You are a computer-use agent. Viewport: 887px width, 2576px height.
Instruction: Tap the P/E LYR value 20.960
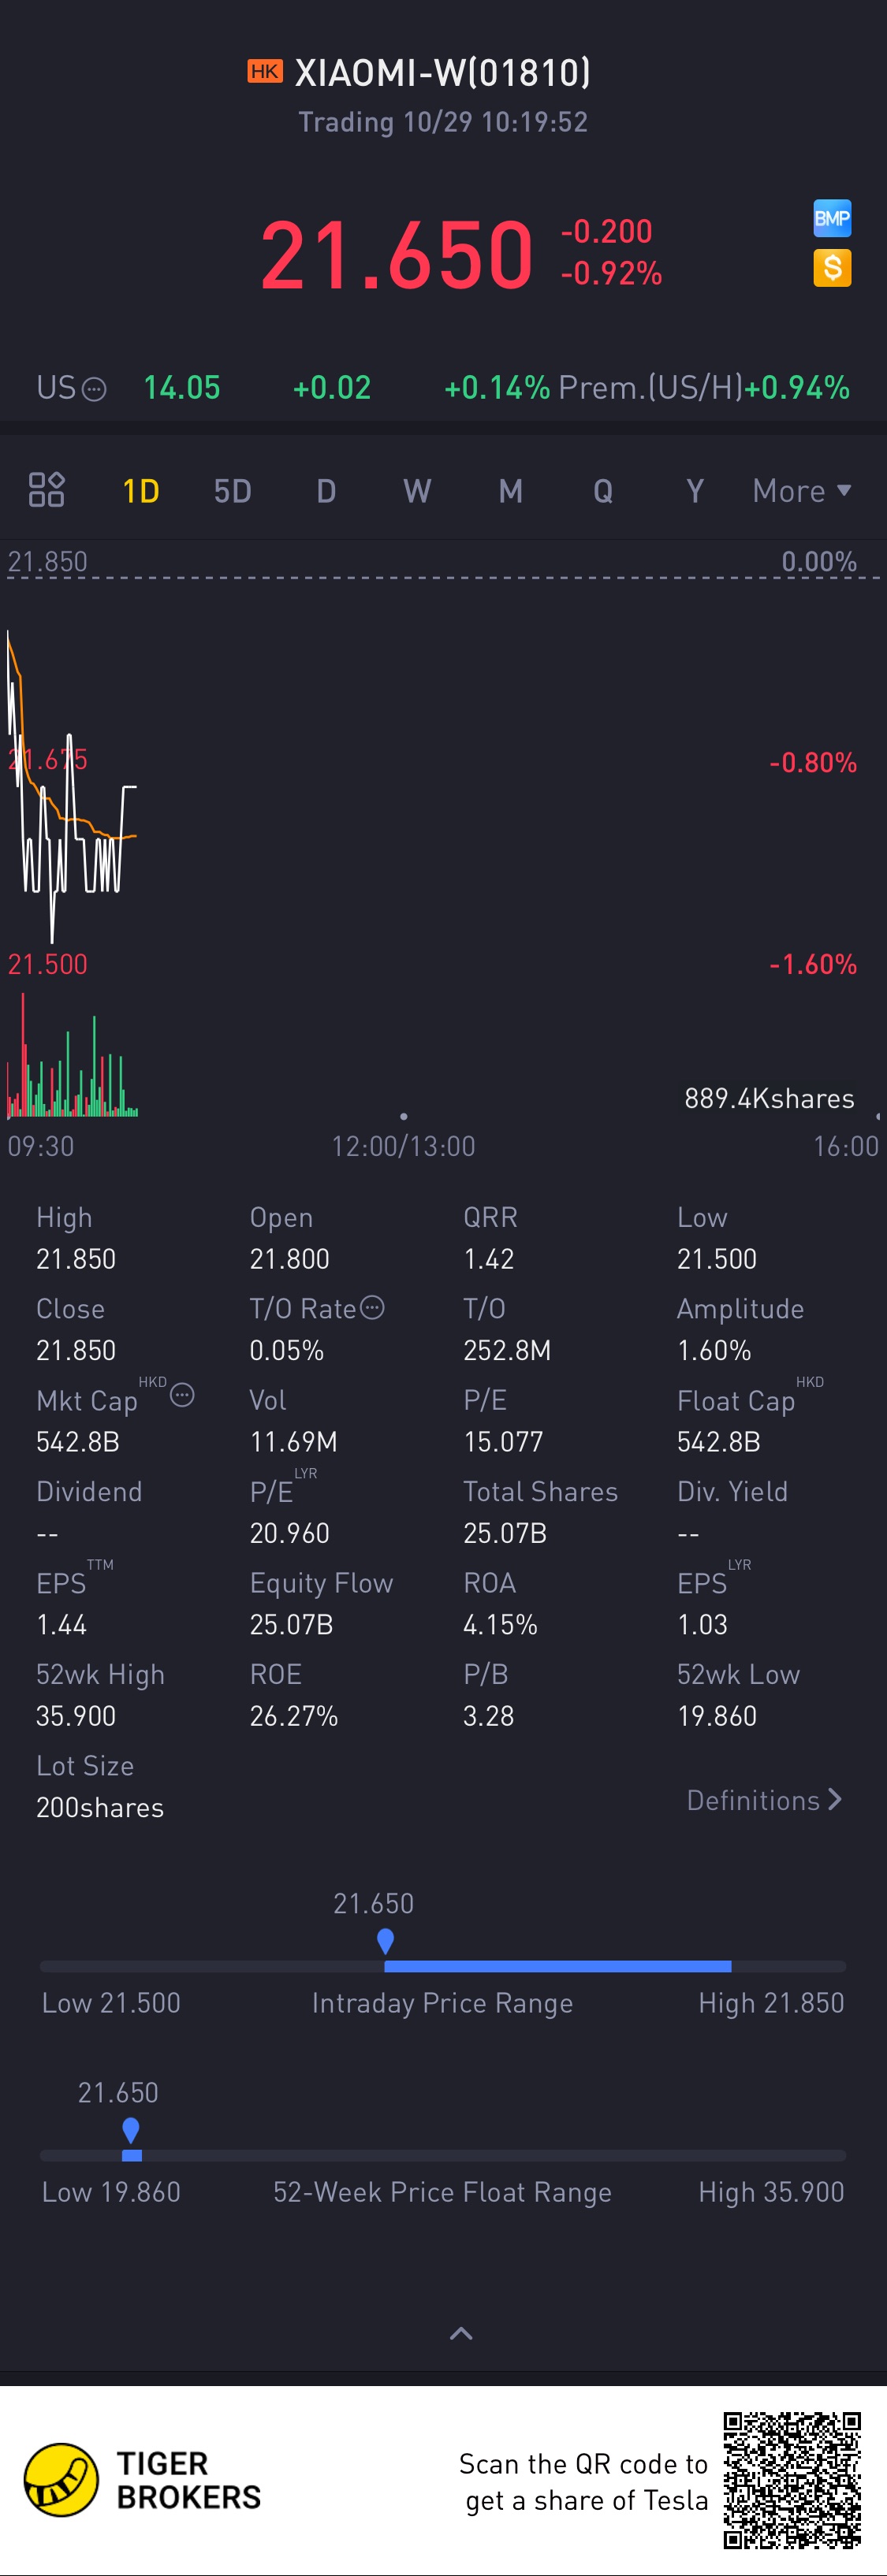pyautogui.click(x=290, y=1533)
